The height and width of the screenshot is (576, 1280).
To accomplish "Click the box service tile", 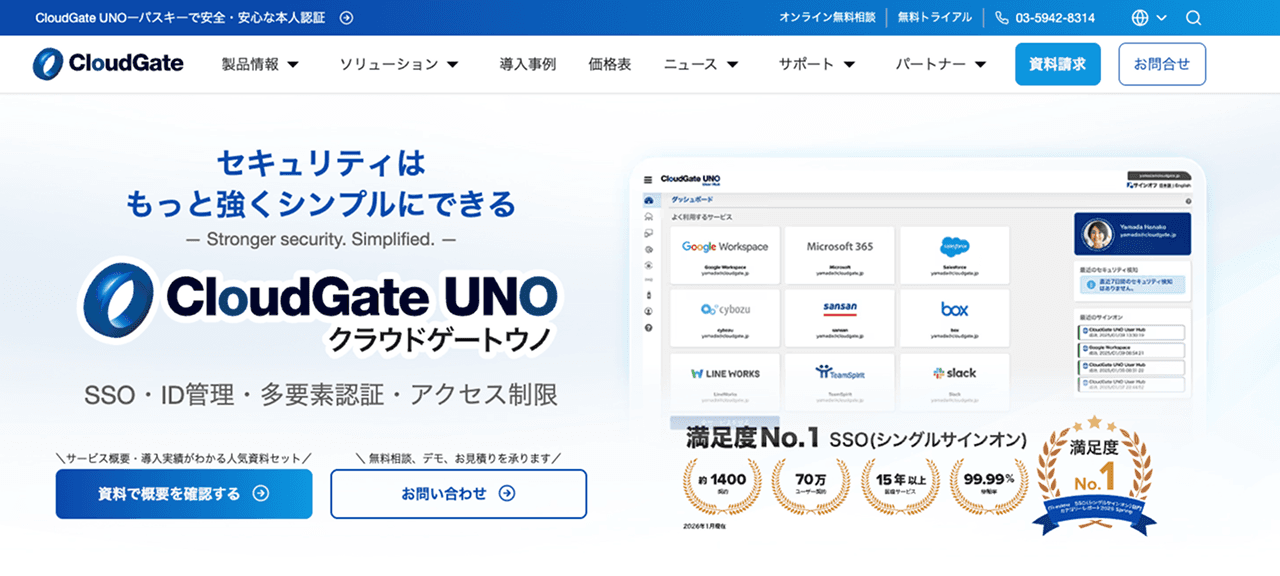I will pyautogui.click(x=955, y=318).
